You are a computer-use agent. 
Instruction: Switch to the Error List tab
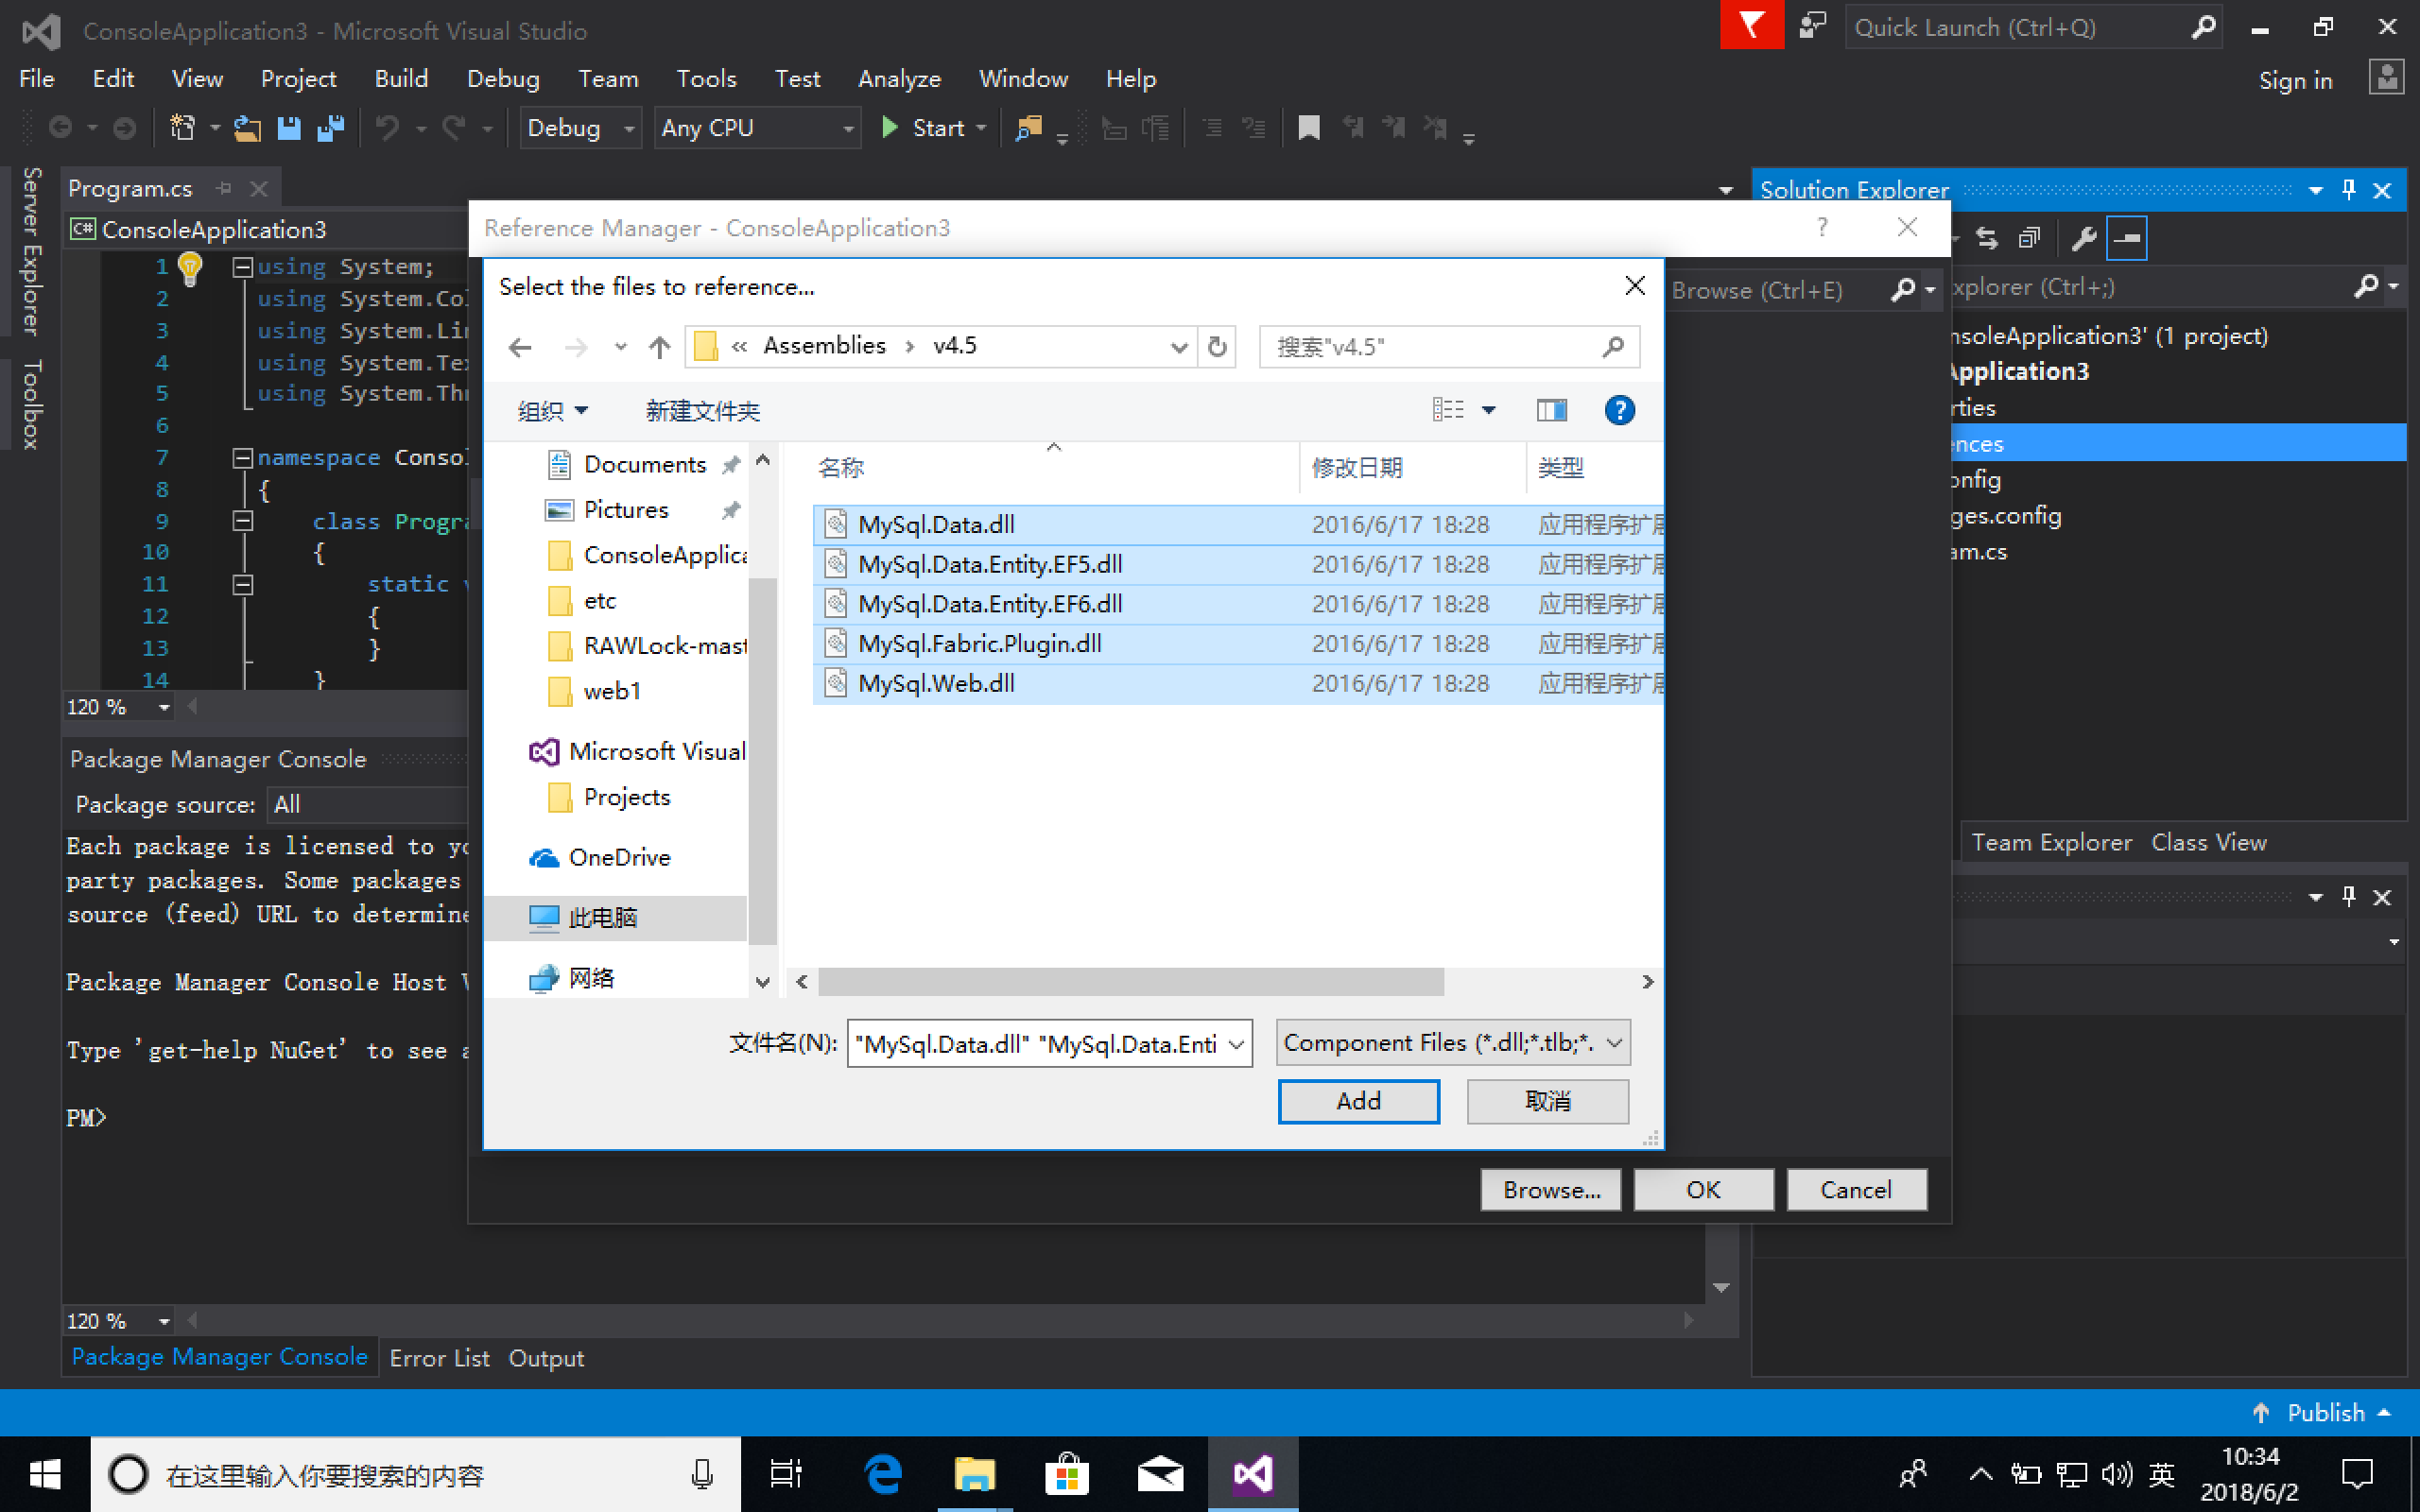coord(440,1357)
